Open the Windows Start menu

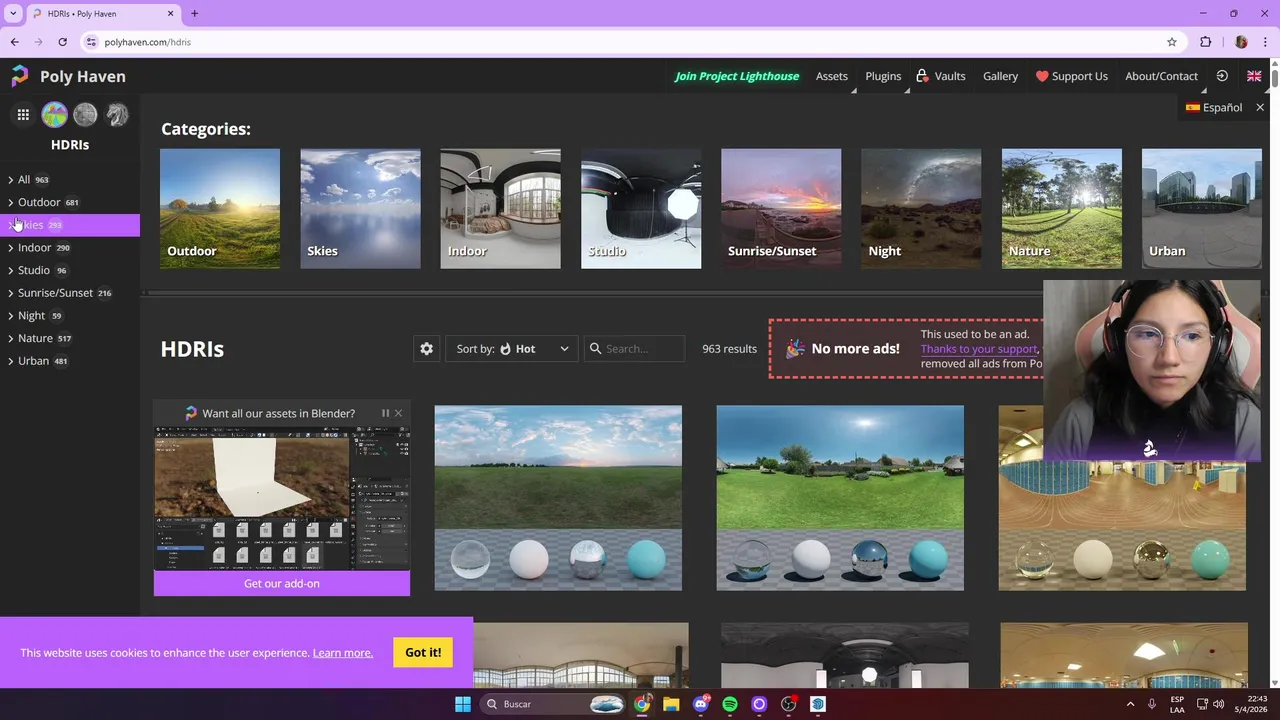463,704
